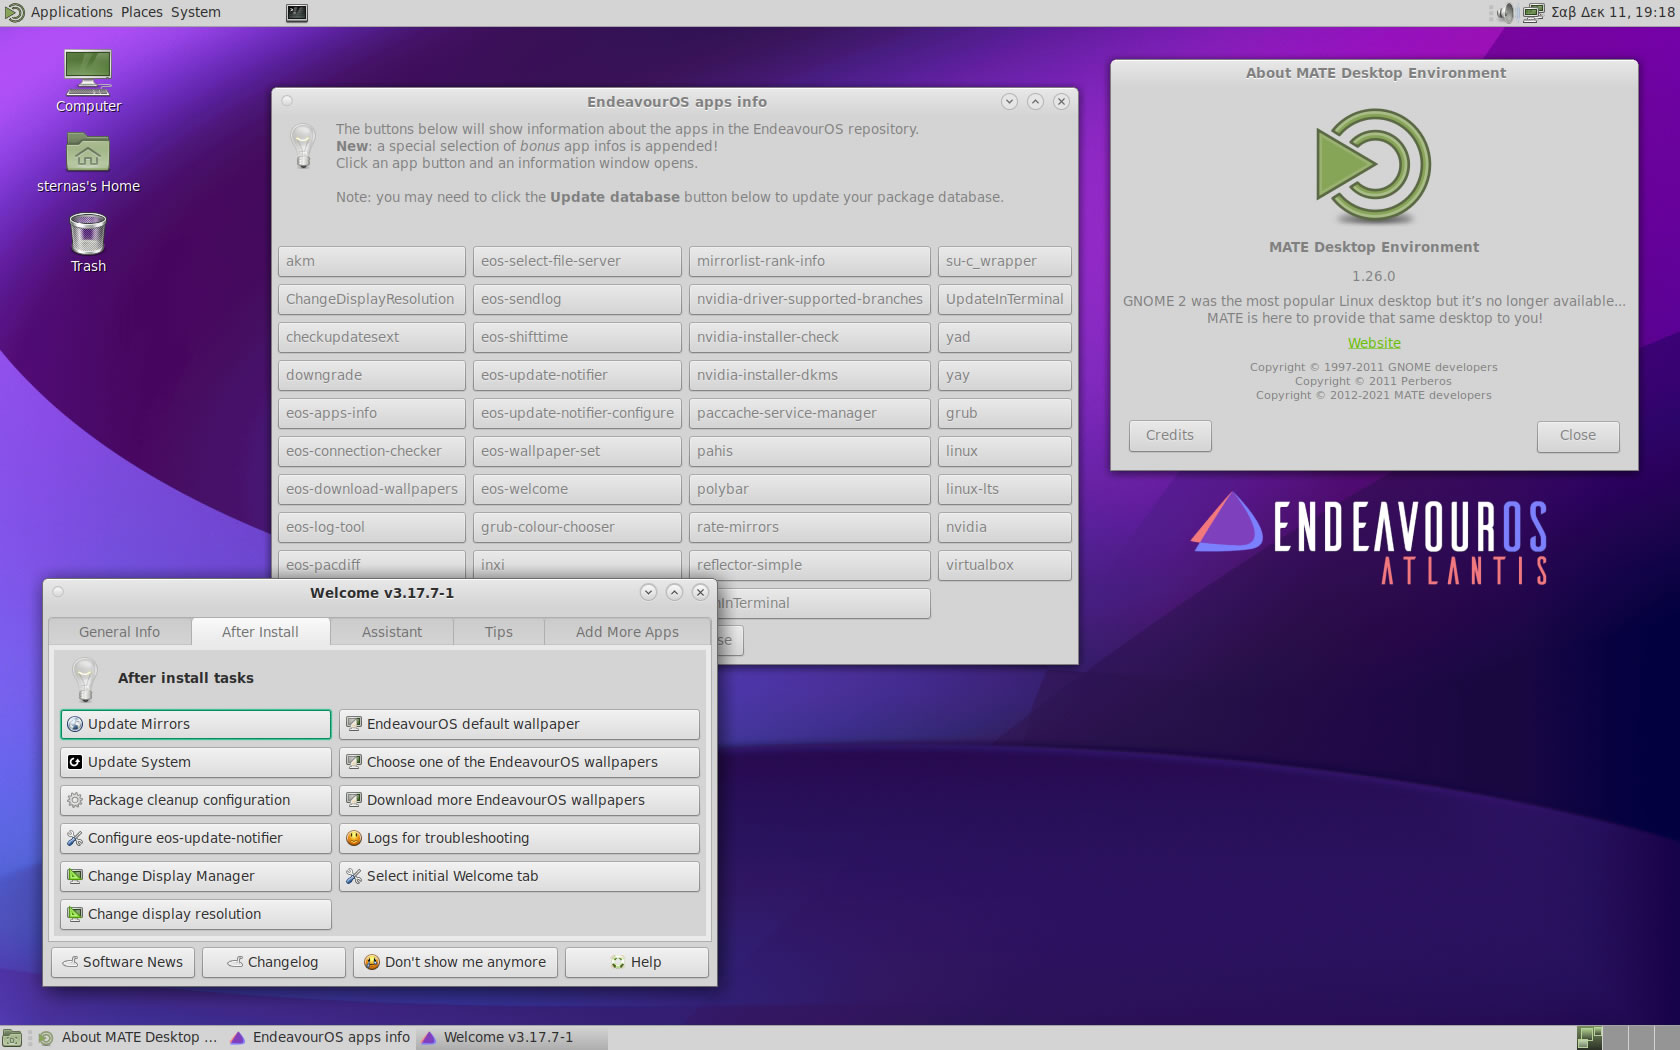1680x1050 pixels.
Task: Click the Credits button in About MATE
Action: (1170, 435)
